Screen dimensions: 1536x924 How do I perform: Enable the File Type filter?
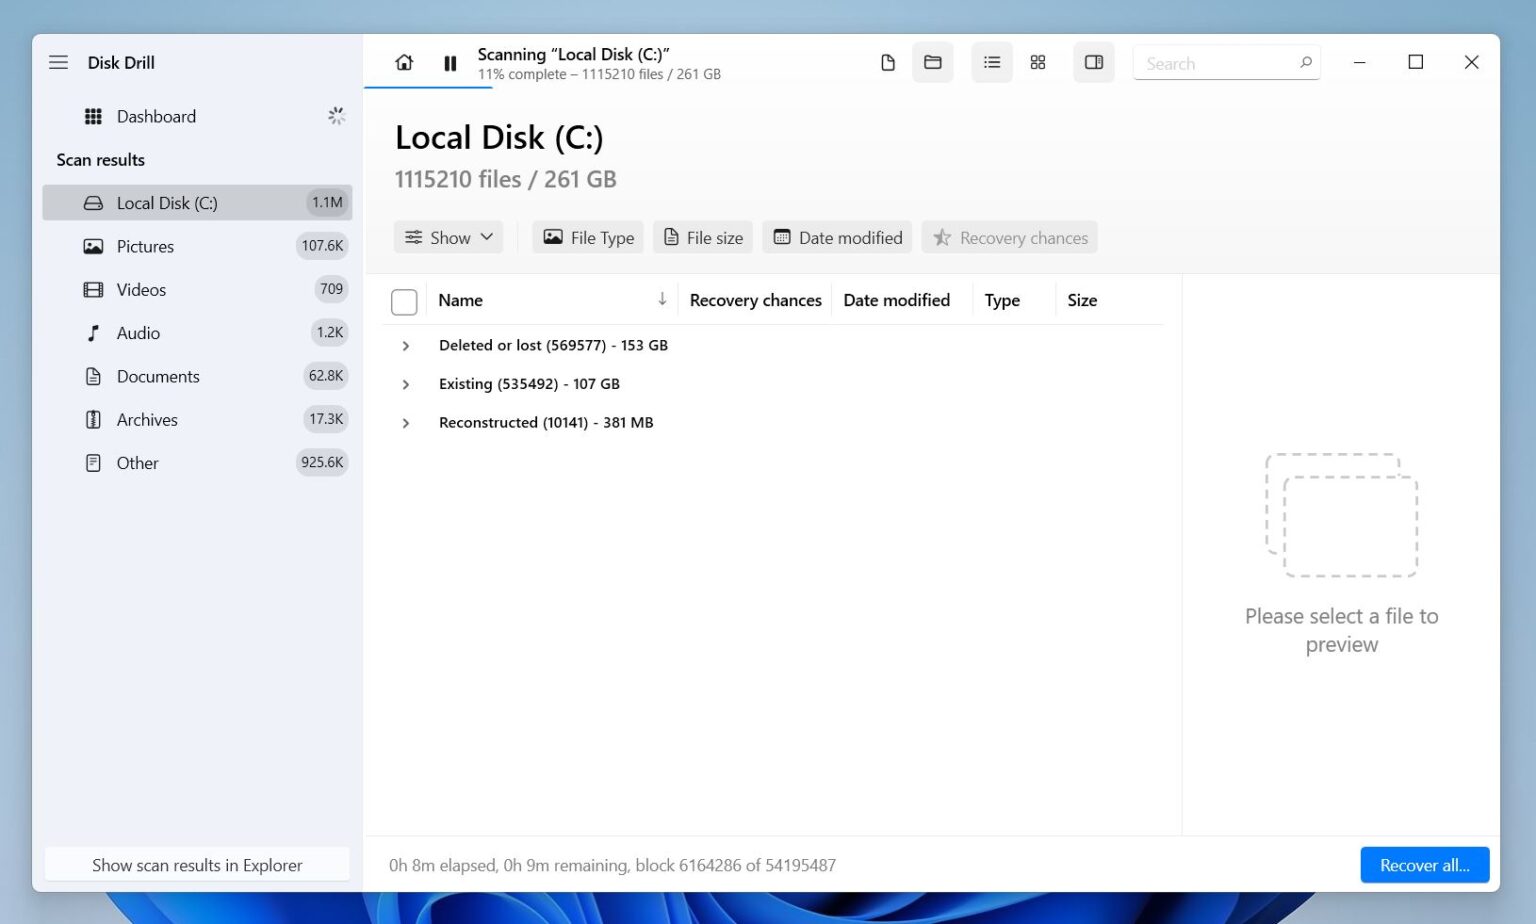(587, 237)
